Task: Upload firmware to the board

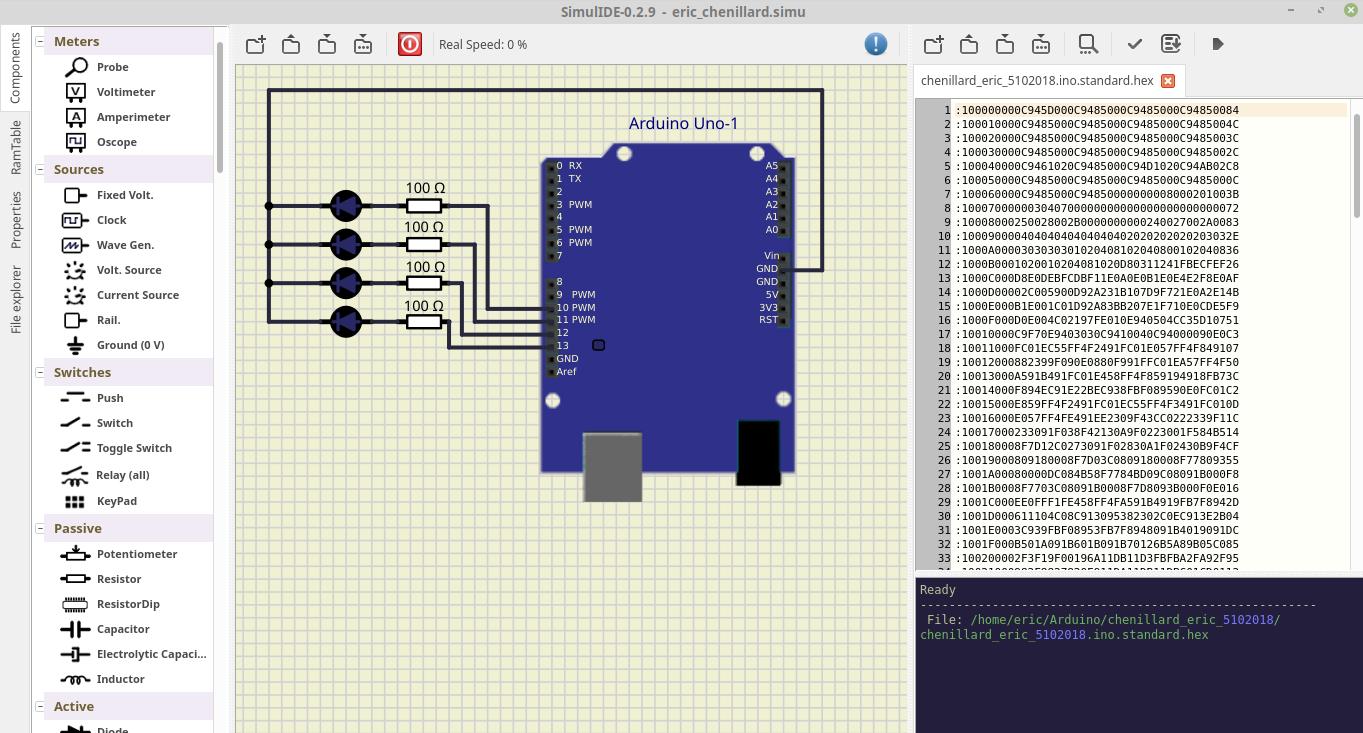Action: [x=1171, y=44]
